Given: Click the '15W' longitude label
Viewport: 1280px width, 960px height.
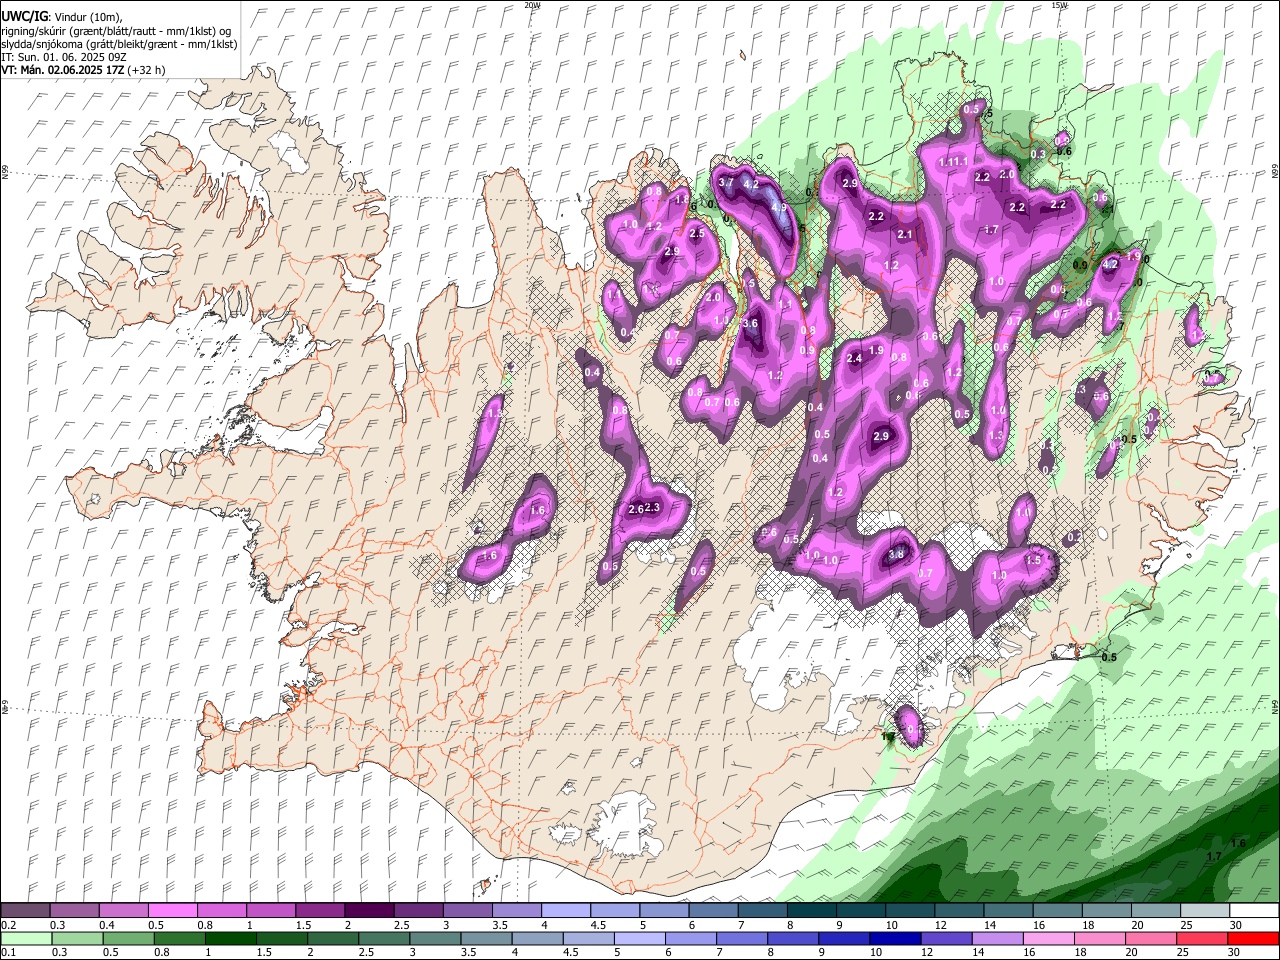Looking at the screenshot, I should tap(1059, 5).
